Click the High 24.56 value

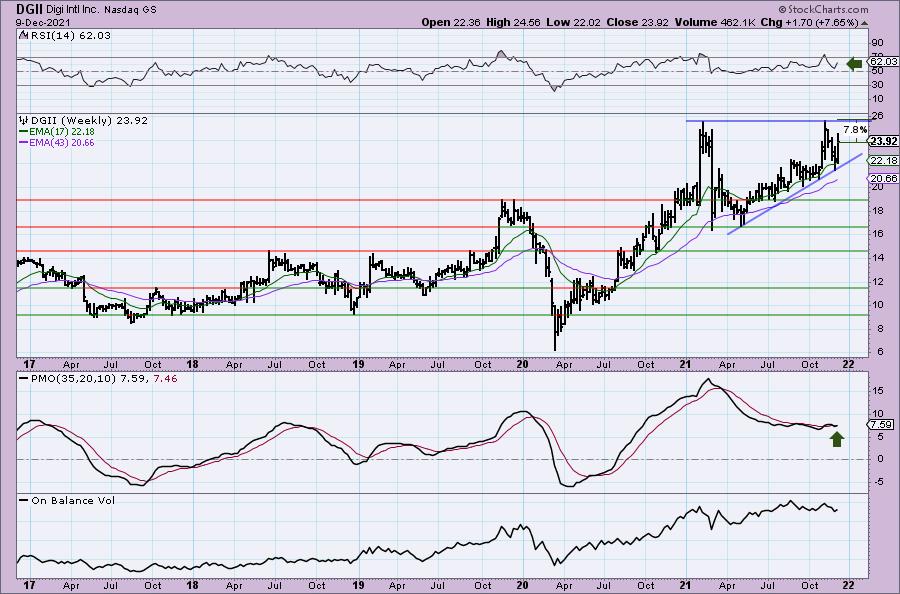513,22
